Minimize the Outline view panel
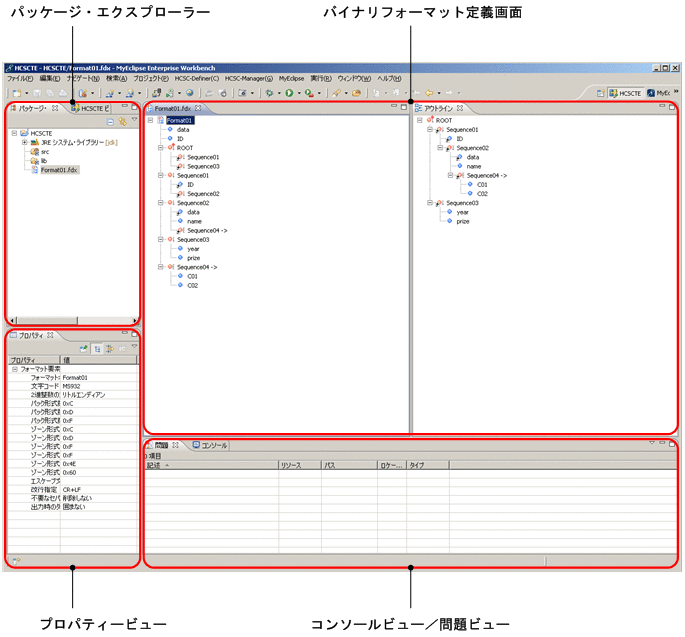685x637 pixels. click(662, 106)
